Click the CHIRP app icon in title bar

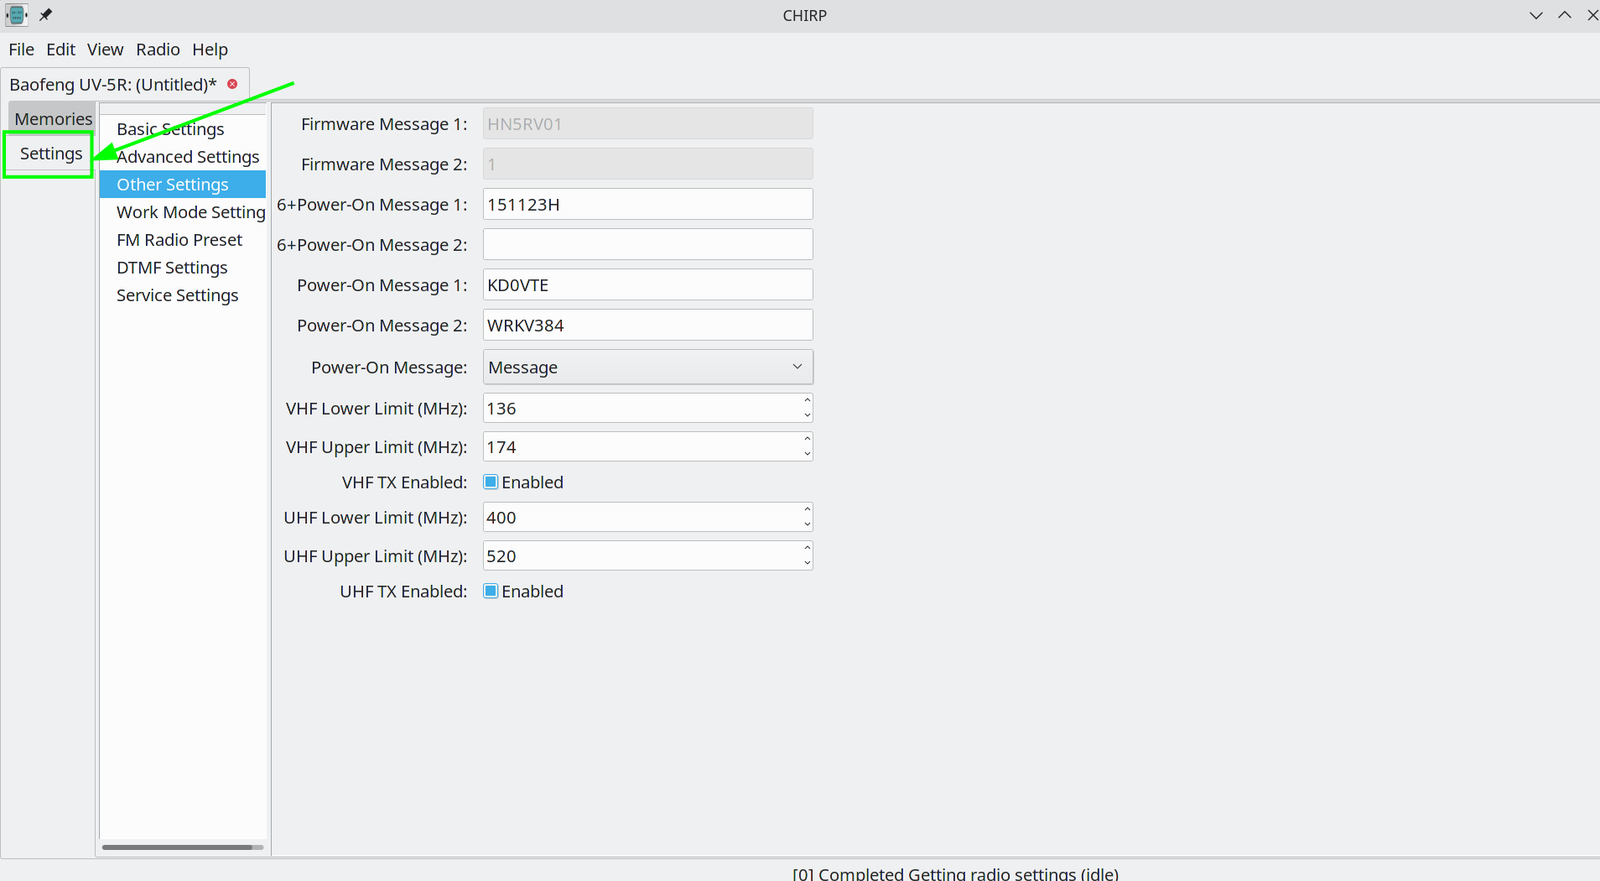coord(16,15)
